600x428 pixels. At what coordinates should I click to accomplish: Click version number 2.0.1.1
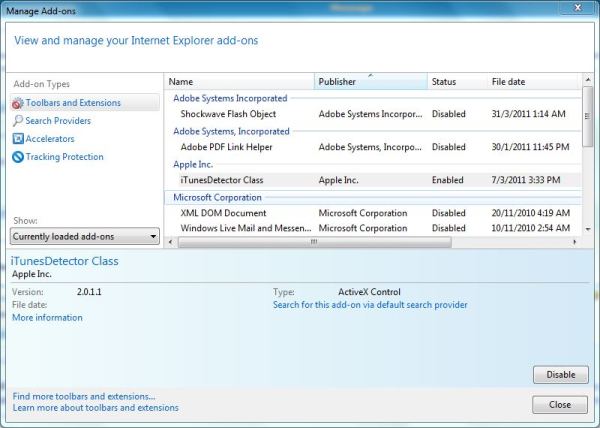[89, 292]
